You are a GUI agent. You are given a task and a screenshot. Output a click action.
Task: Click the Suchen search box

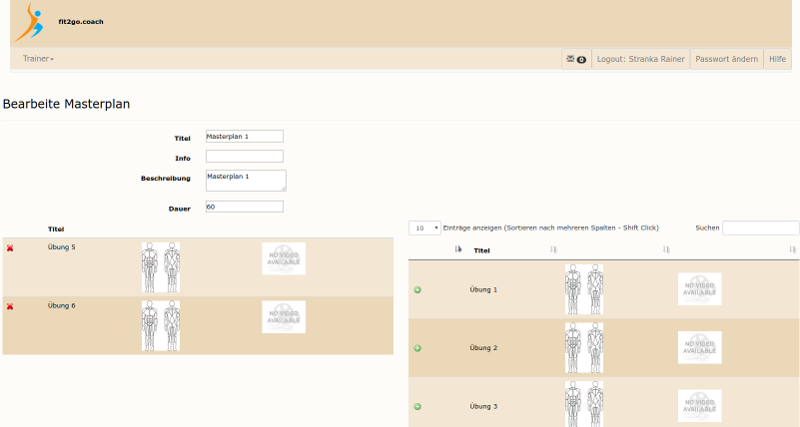[760, 228]
